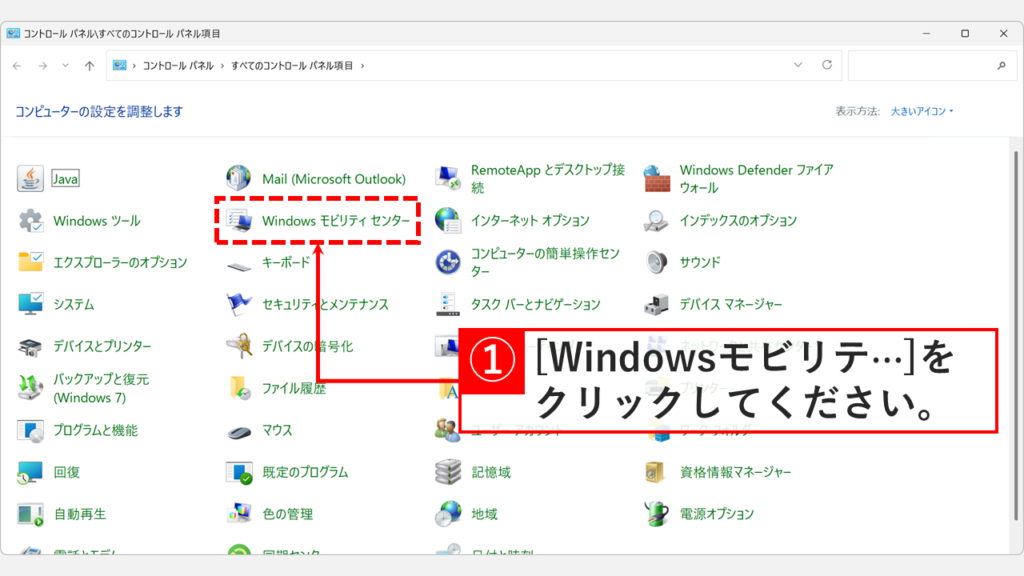Image resolution: width=1024 pixels, height=576 pixels.
Task: Click the インターネット オプション globe icon
Action: (448, 221)
